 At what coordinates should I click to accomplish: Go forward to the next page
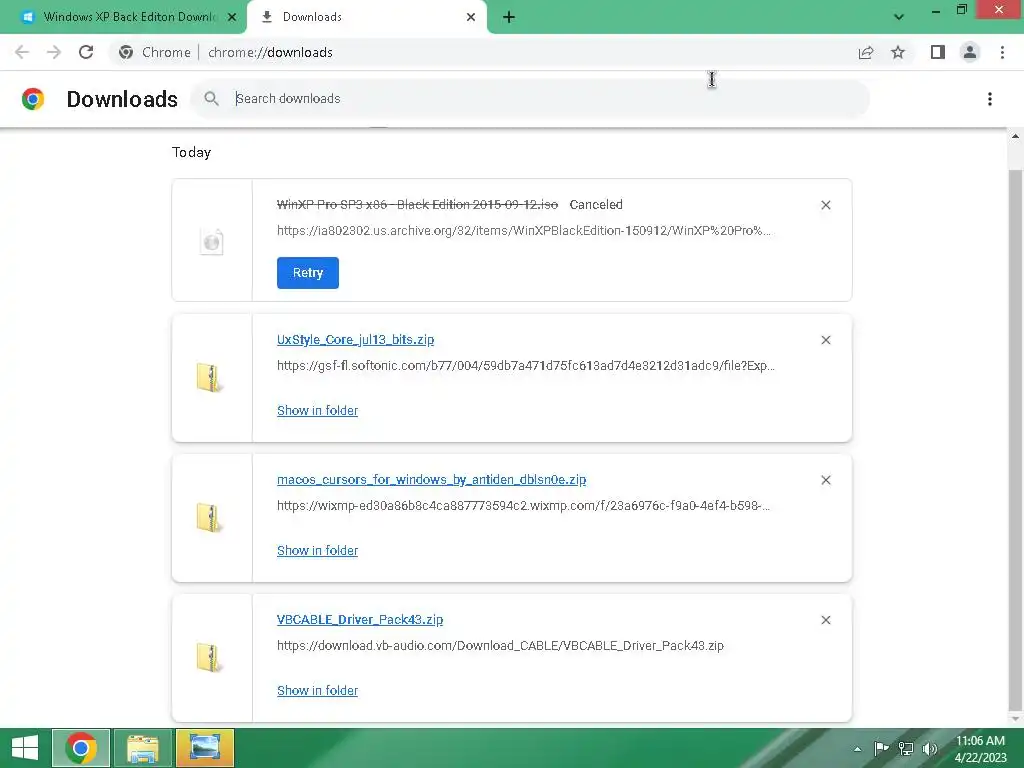pyautogui.click(x=54, y=52)
